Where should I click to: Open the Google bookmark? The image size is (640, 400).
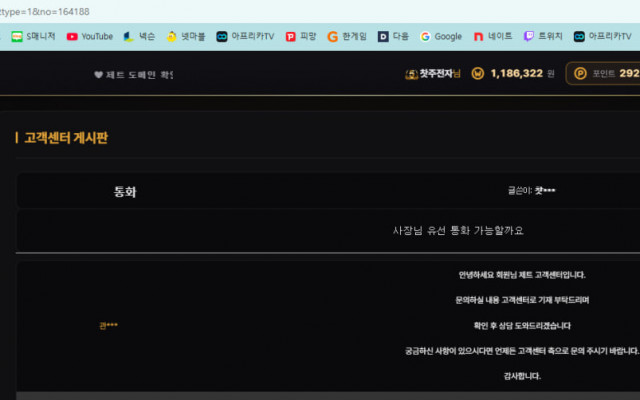coord(441,37)
